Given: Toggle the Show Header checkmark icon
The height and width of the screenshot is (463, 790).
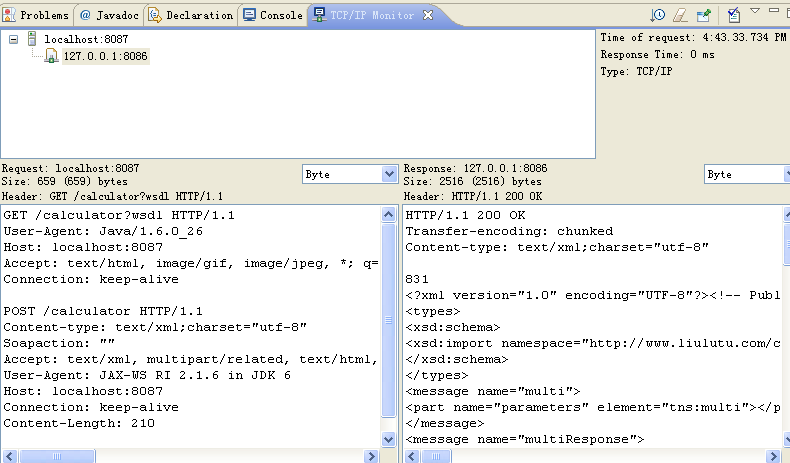Looking at the screenshot, I should (x=734, y=15).
